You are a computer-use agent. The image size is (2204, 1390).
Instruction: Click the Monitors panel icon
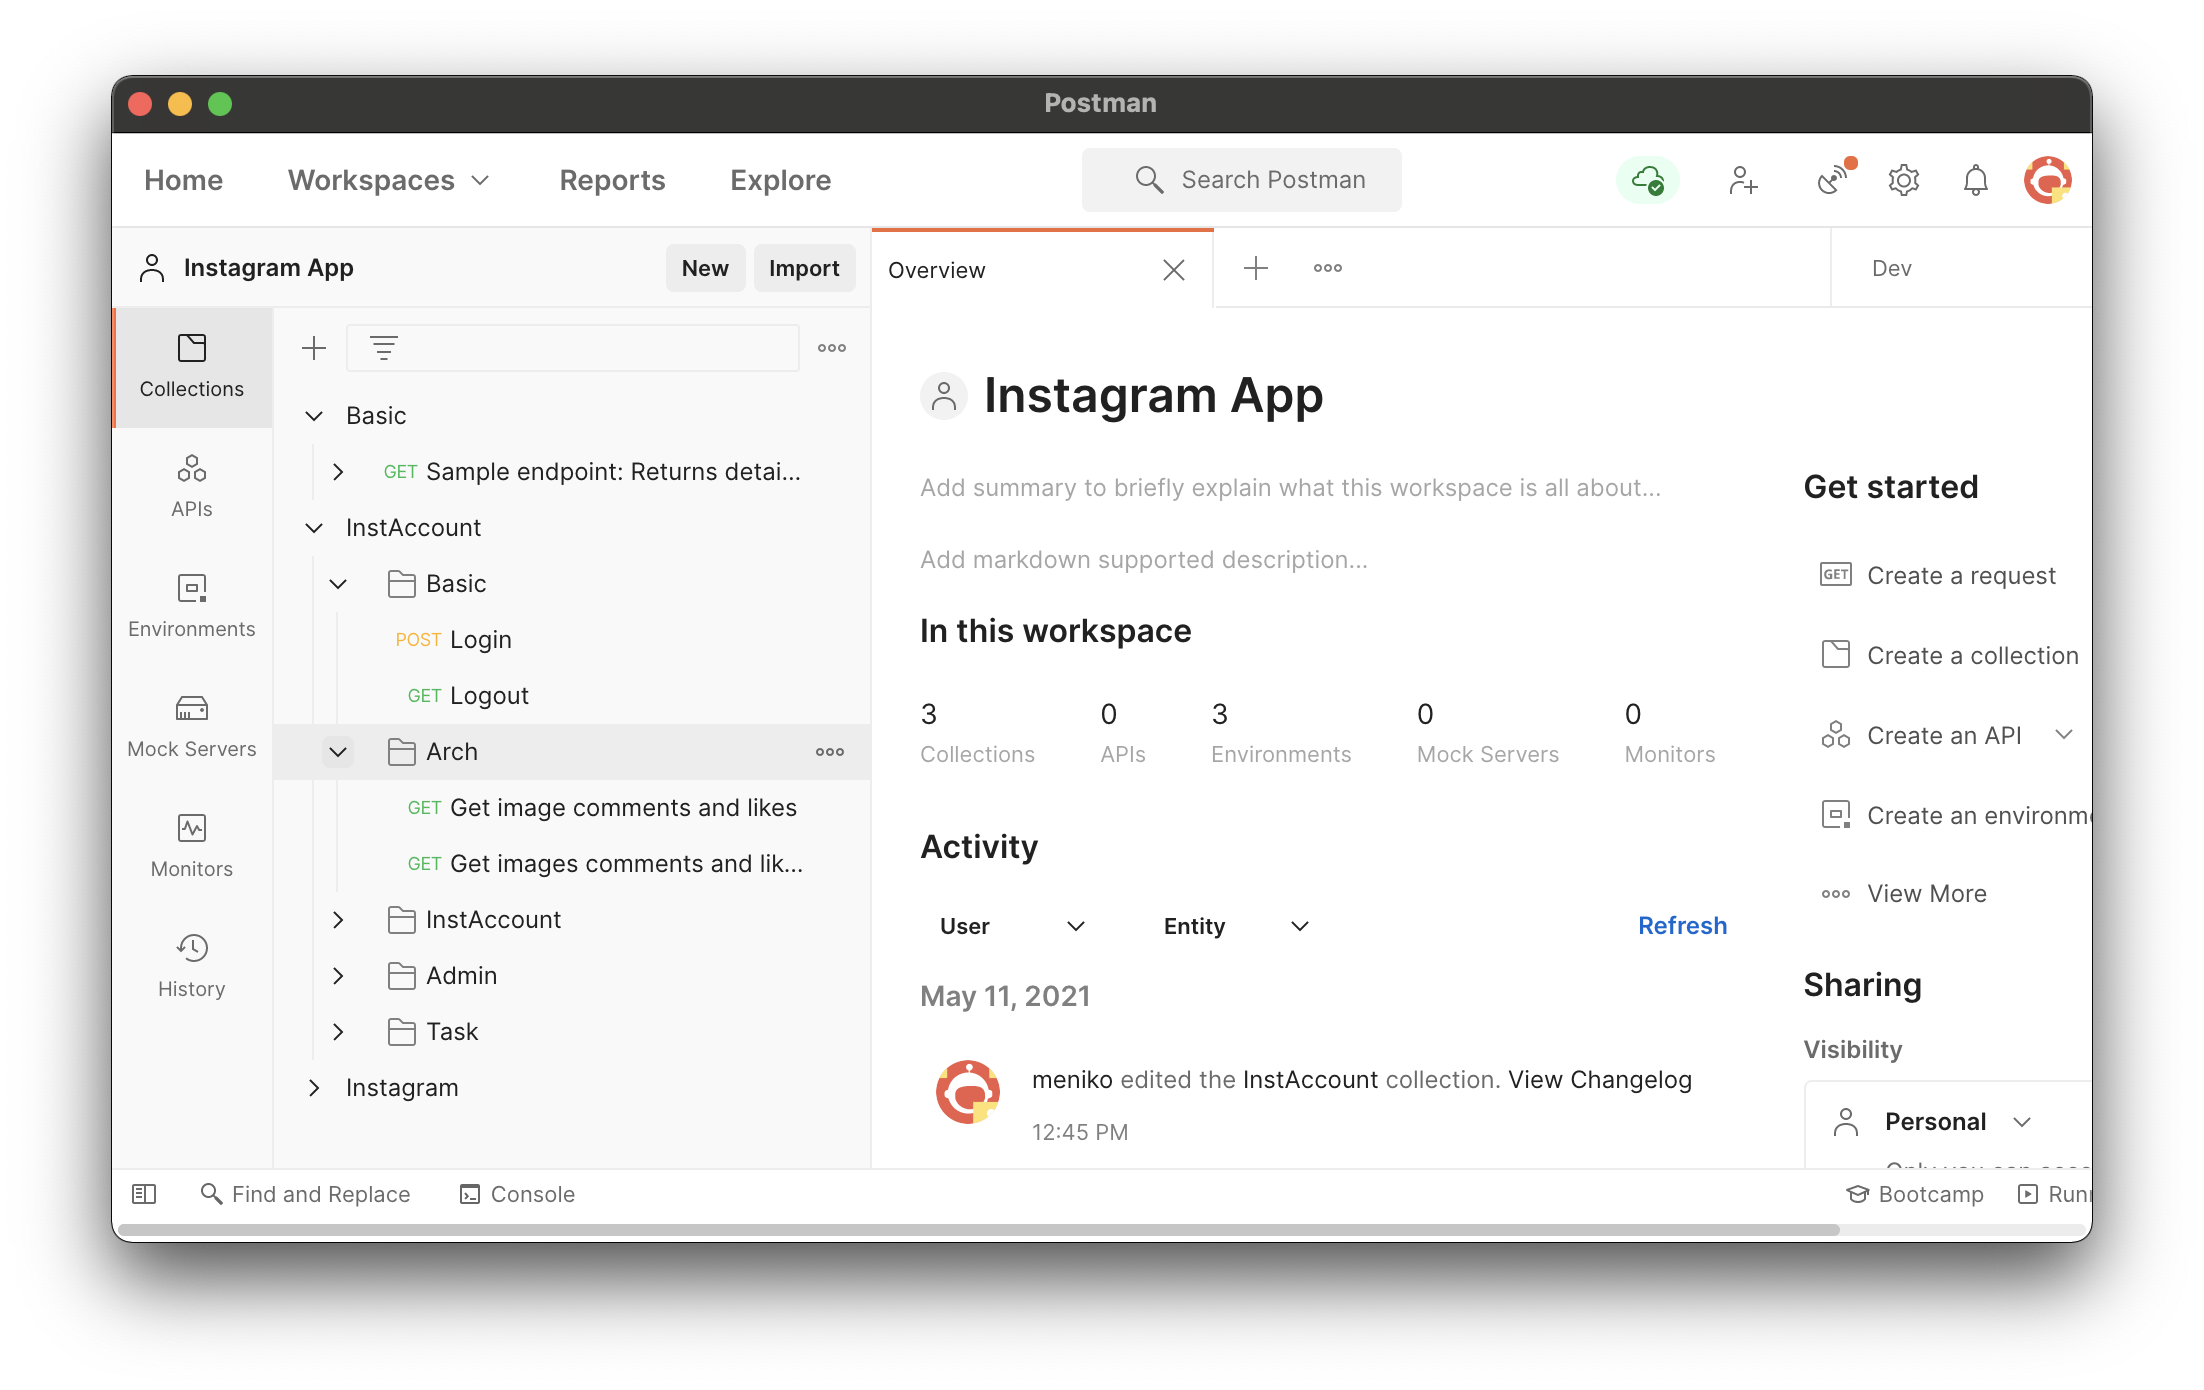[190, 828]
